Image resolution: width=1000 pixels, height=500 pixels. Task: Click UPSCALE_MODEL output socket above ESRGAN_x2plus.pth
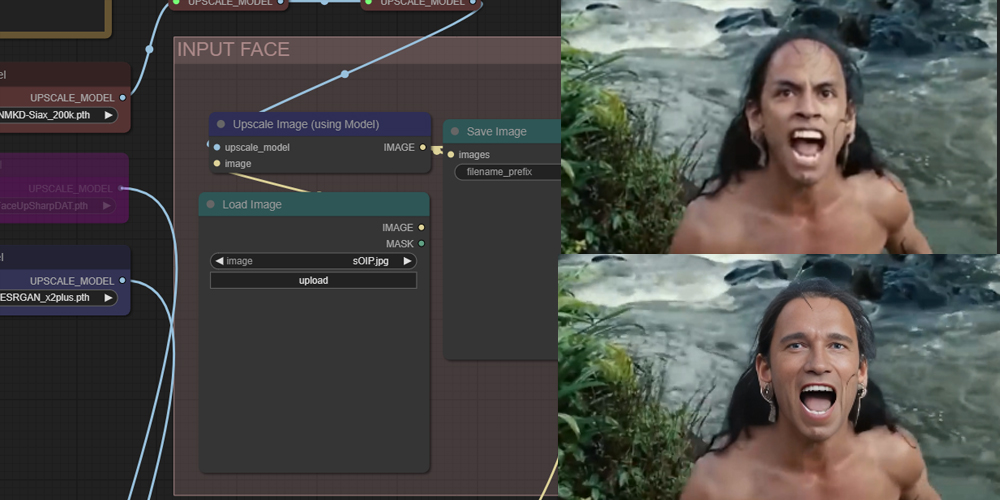122,281
